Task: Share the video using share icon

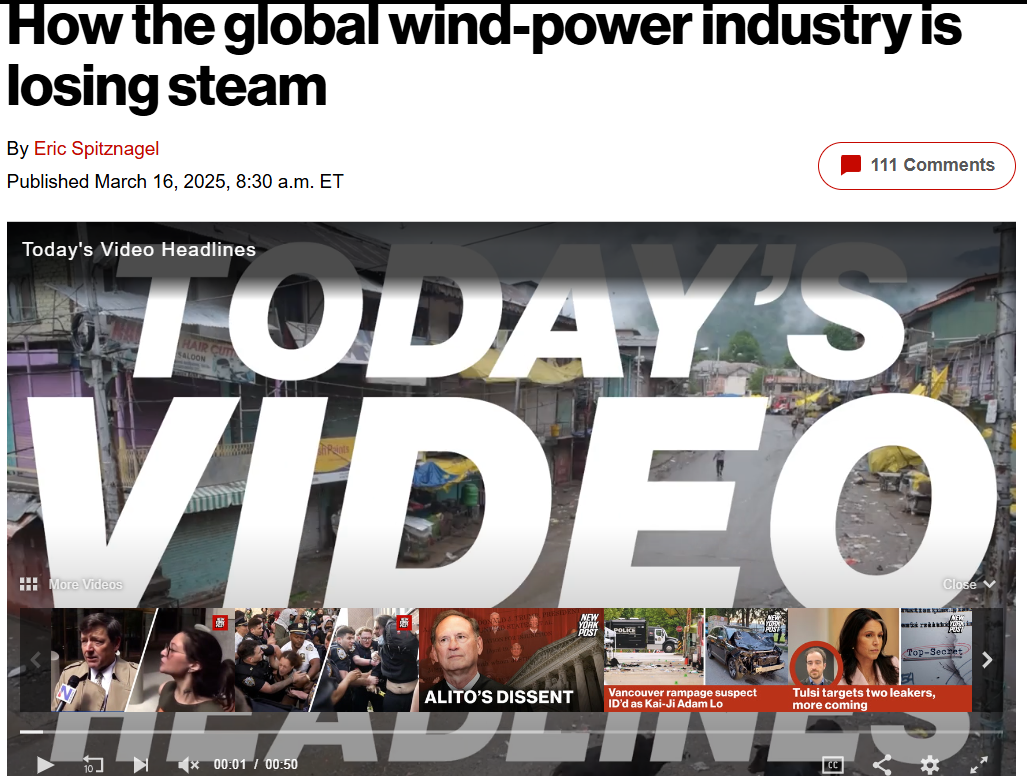Action: point(882,764)
